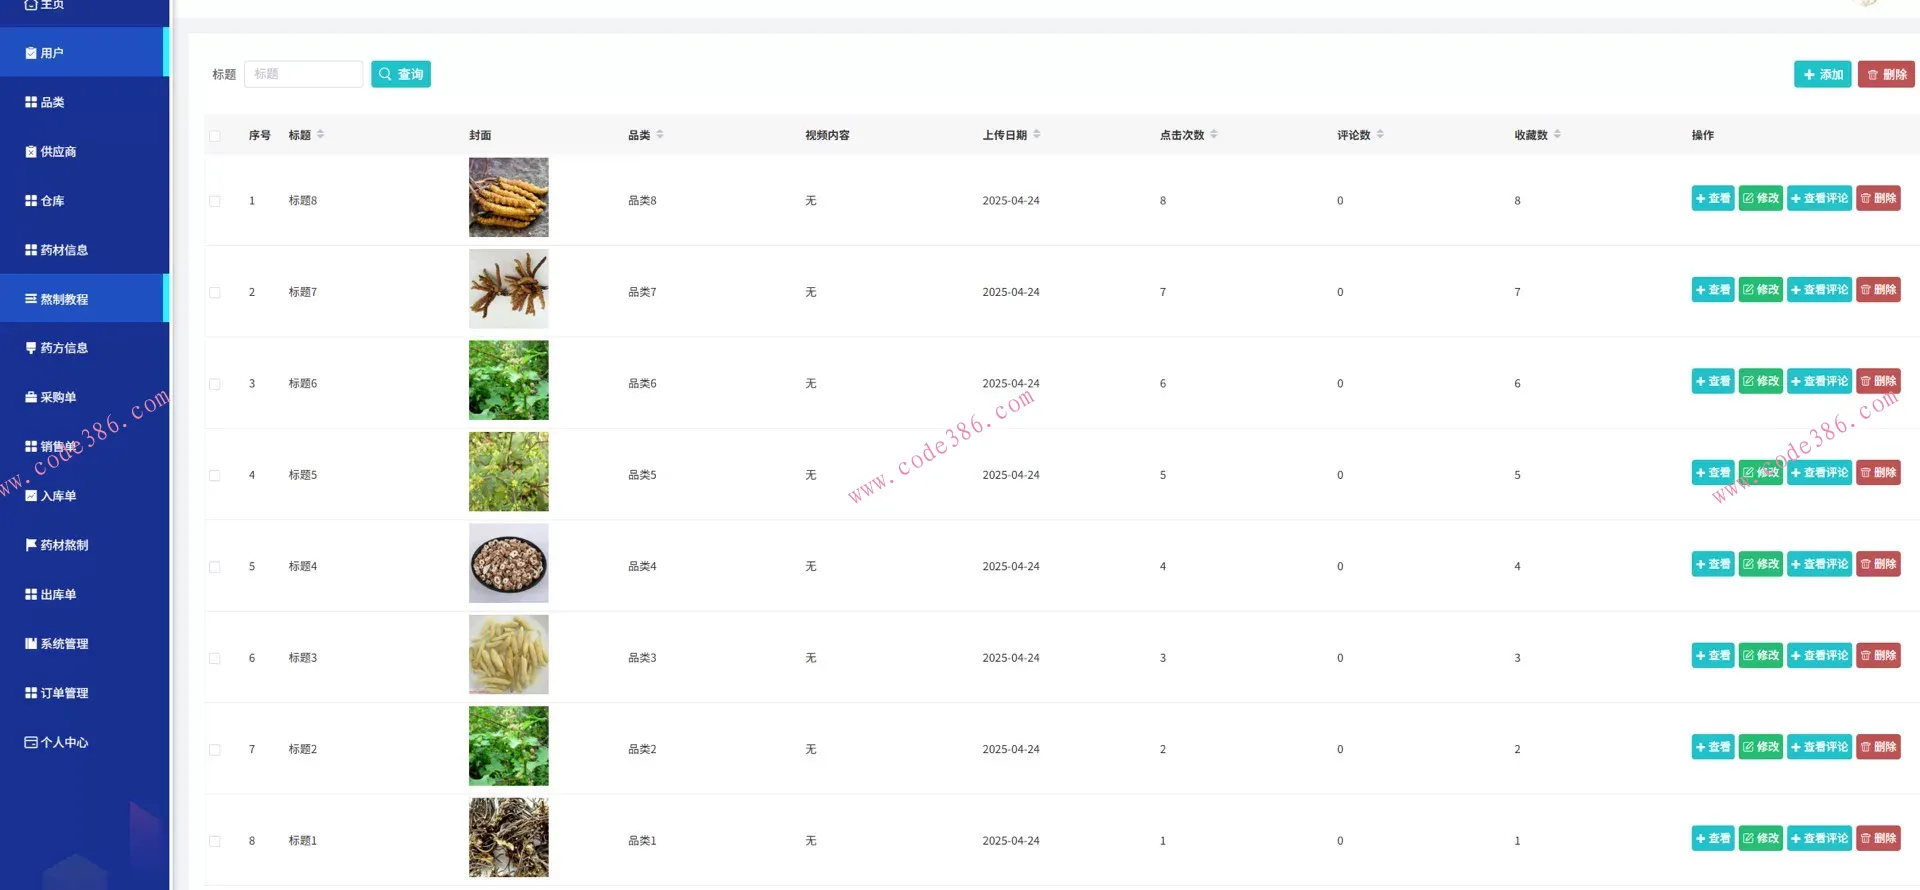Click the 添加 button
Image resolution: width=1920 pixels, height=890 pixels.
click(x=1823, y=75)
